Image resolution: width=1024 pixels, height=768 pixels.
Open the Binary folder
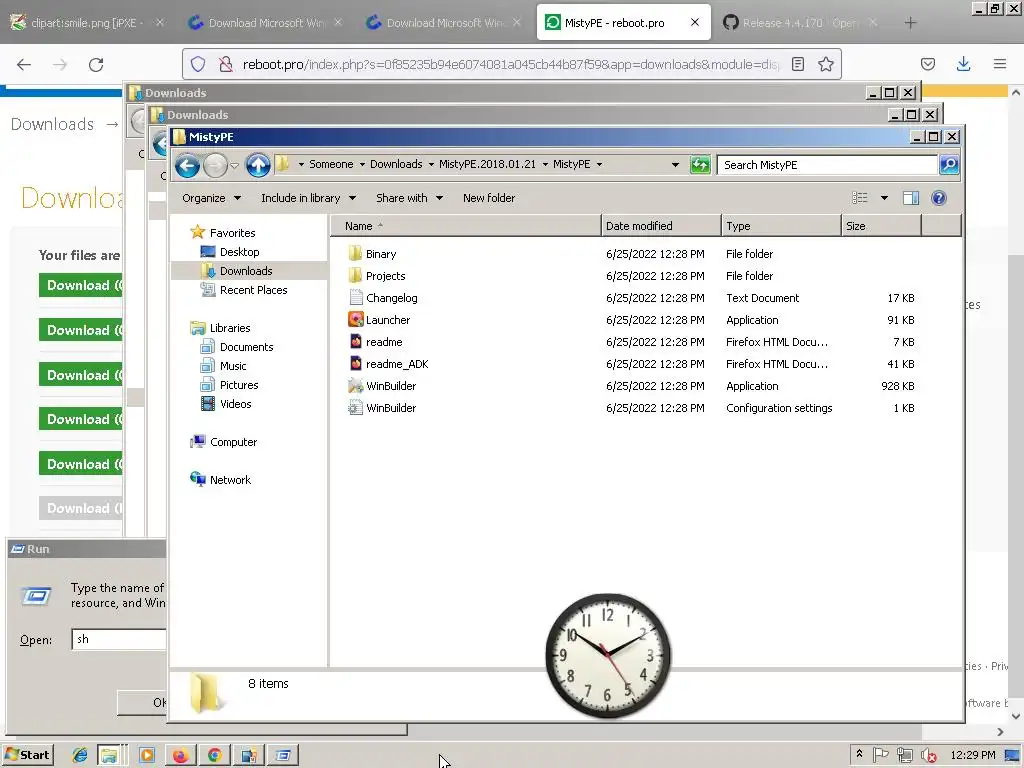[372, 254]
